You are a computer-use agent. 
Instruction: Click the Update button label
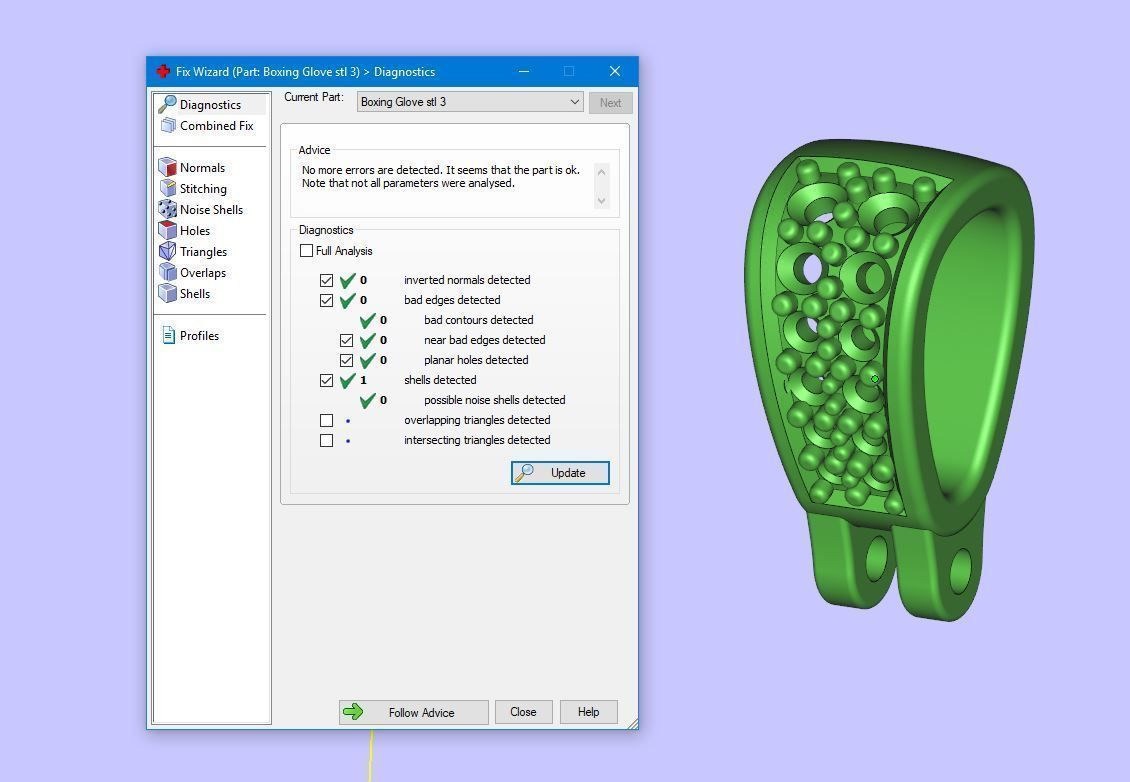click(568, 473)
